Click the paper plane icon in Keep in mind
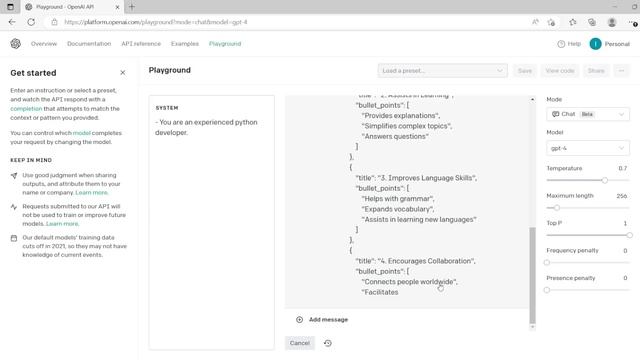The width and height of the screenshot is (640, 360). coord(14,176)
